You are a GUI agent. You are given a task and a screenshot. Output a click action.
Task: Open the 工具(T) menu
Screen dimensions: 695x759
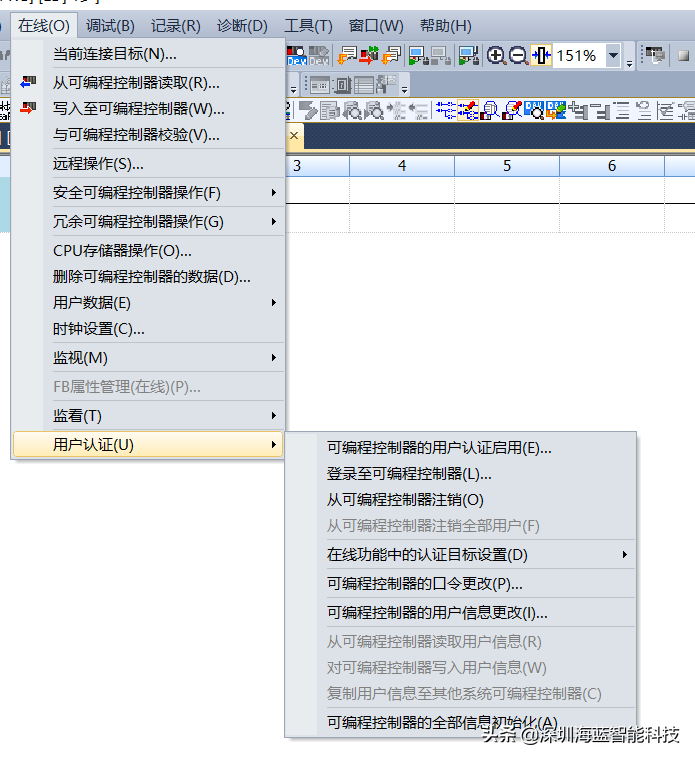tap(308, 26)
